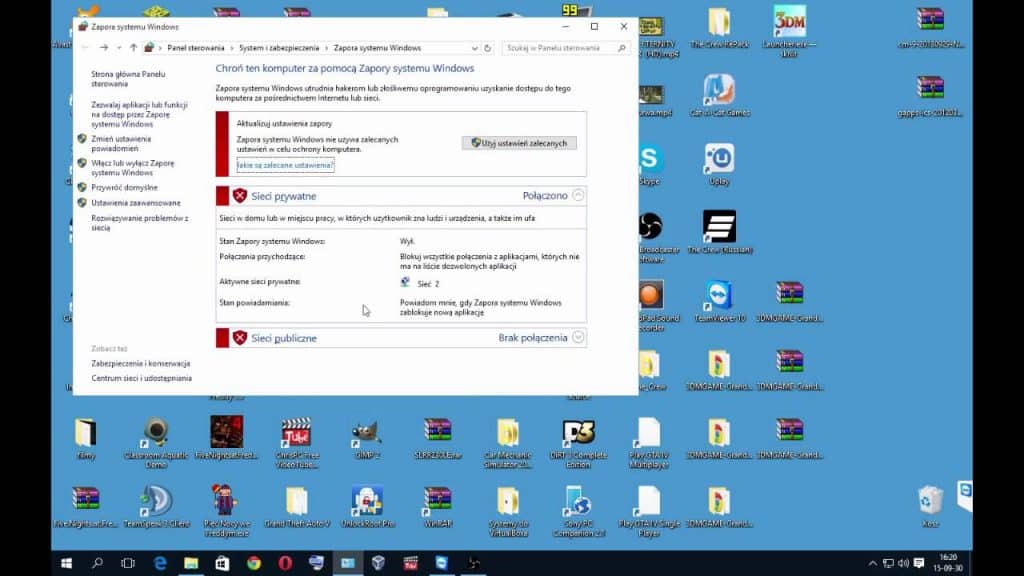Go up one level with up arrow
Image resolution: width=1024 pixels, height=576 pixels.
(133, 48)
